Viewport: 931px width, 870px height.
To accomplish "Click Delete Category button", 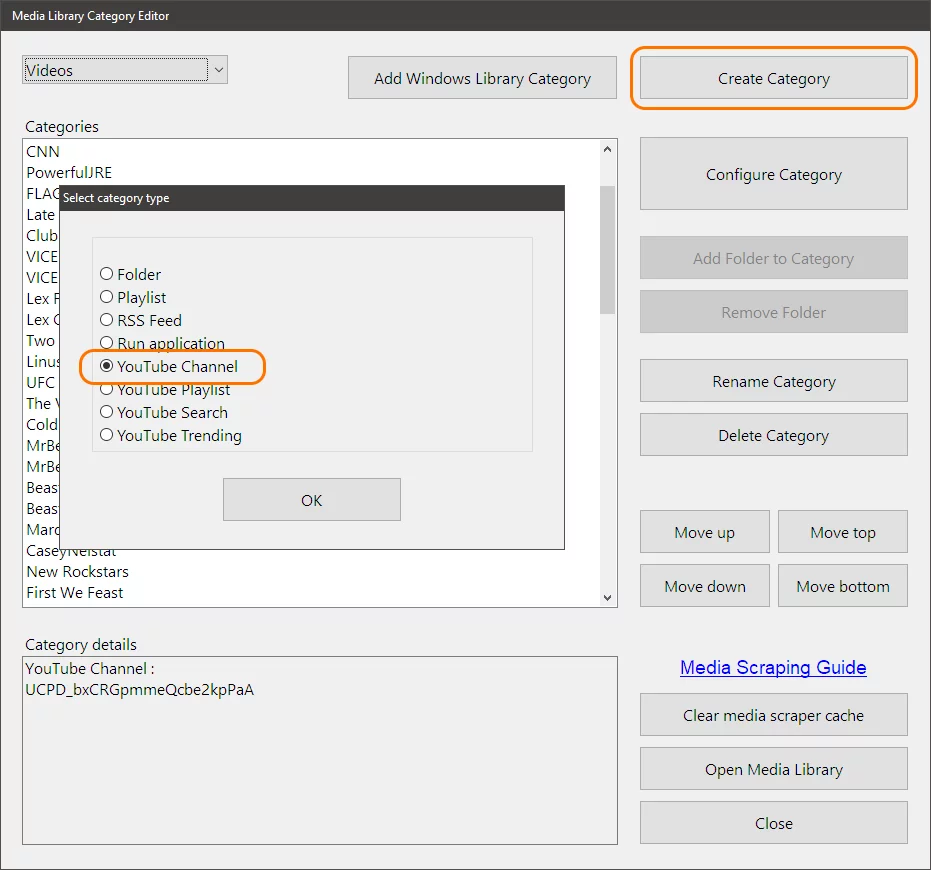I will click(x=774, y=435).
